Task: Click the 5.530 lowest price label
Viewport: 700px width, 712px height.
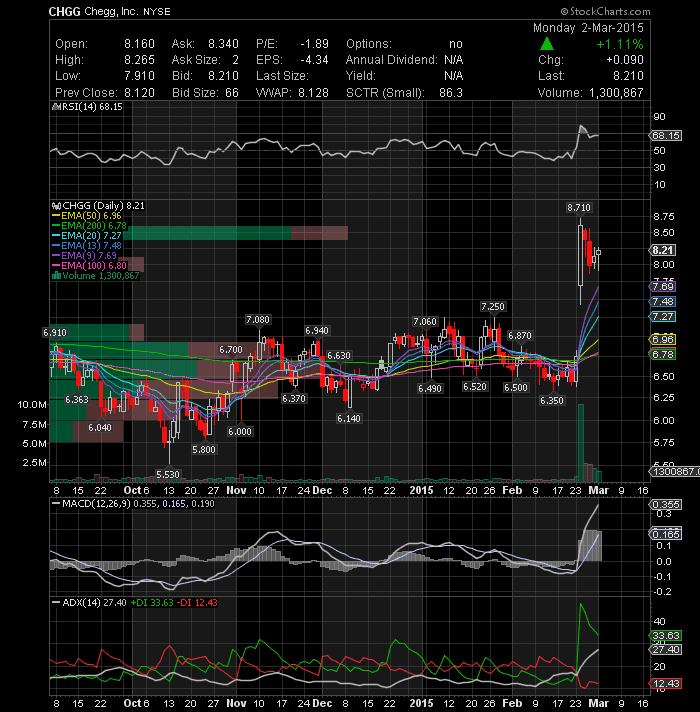Action: pyautogui.click(x=168, y=475)
